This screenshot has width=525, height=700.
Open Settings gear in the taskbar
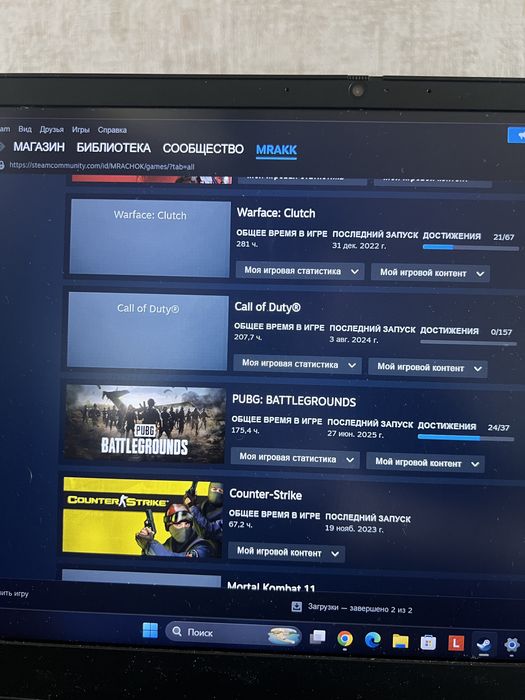(x=512, y=645)
